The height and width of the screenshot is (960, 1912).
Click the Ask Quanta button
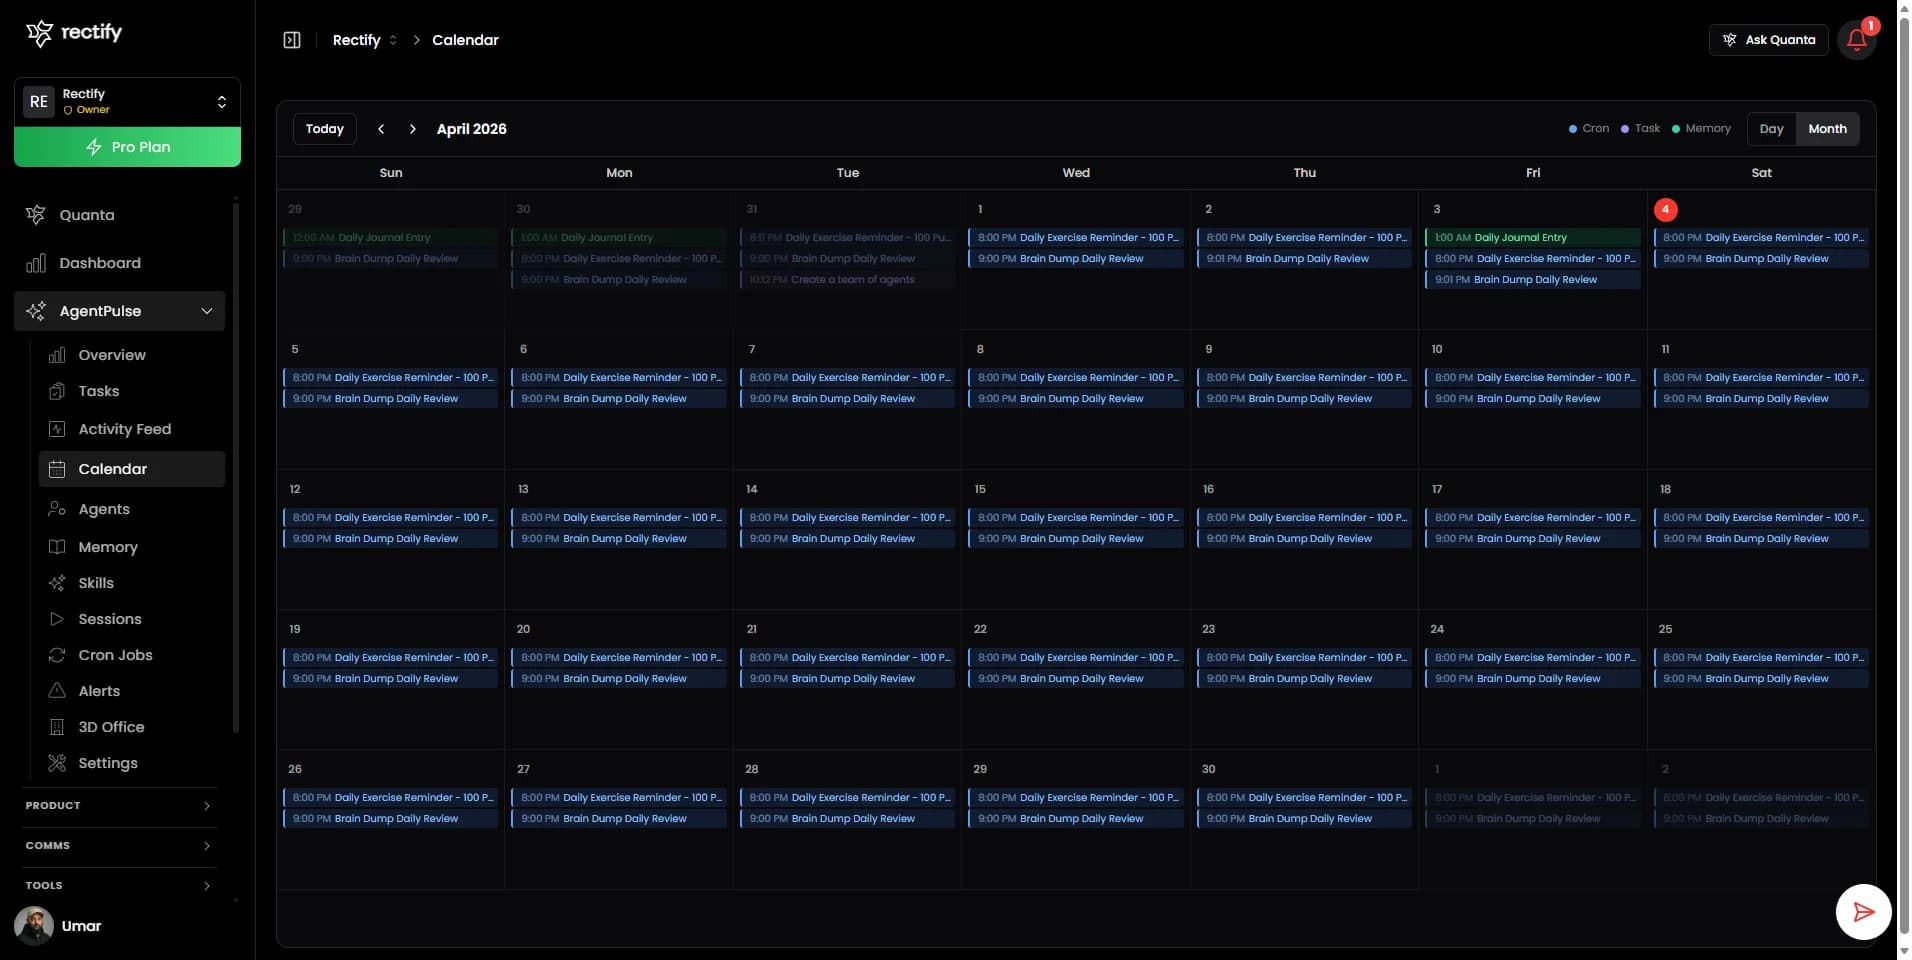1768,40
